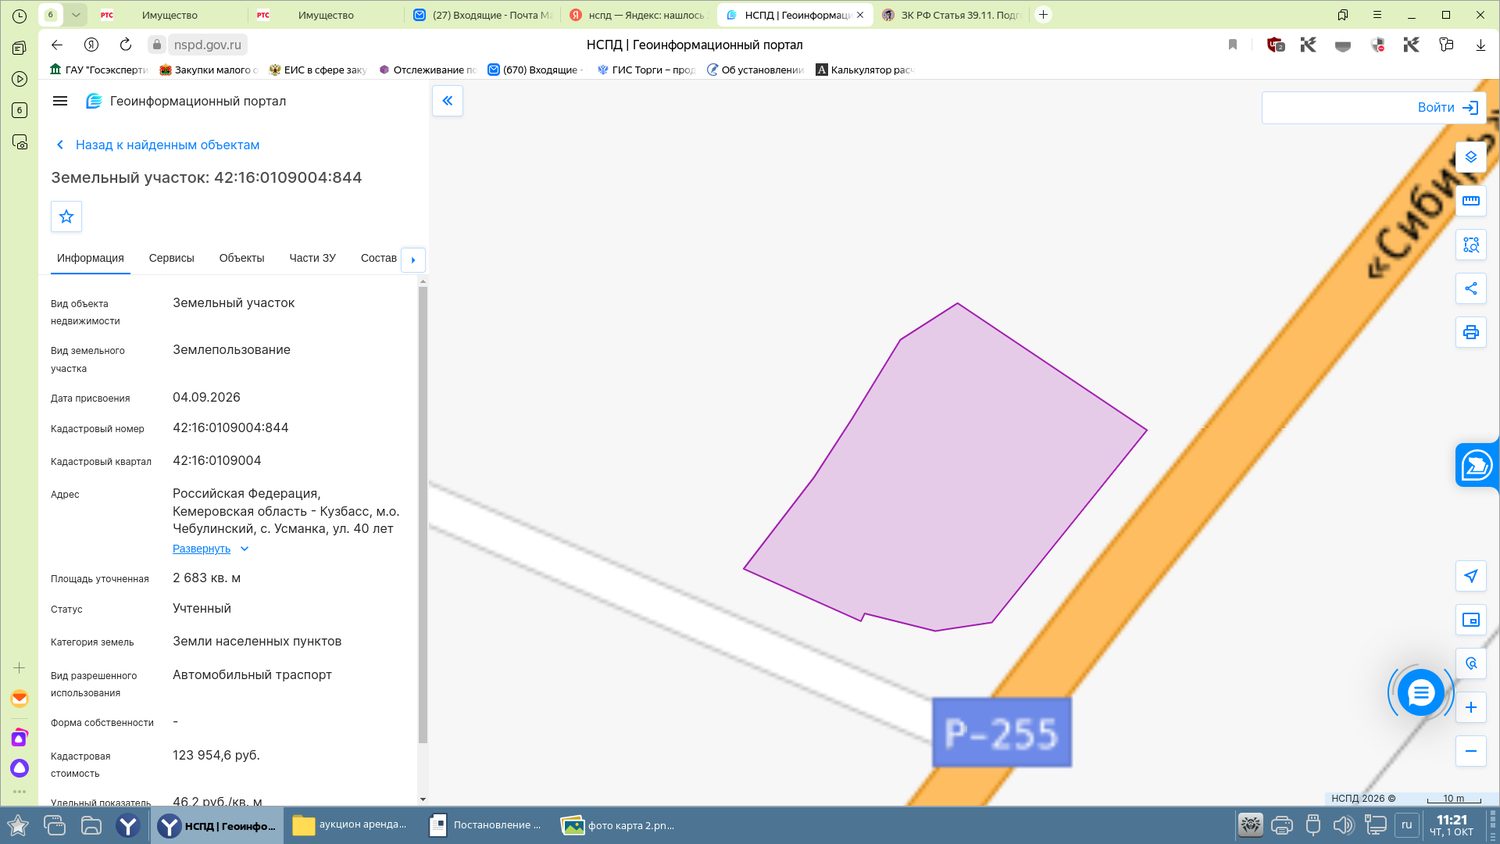Image resolution: width=1500 pixels, height=844 pixels.
Task: Select the ruler measurement tool
Action: pos(1471,201)
